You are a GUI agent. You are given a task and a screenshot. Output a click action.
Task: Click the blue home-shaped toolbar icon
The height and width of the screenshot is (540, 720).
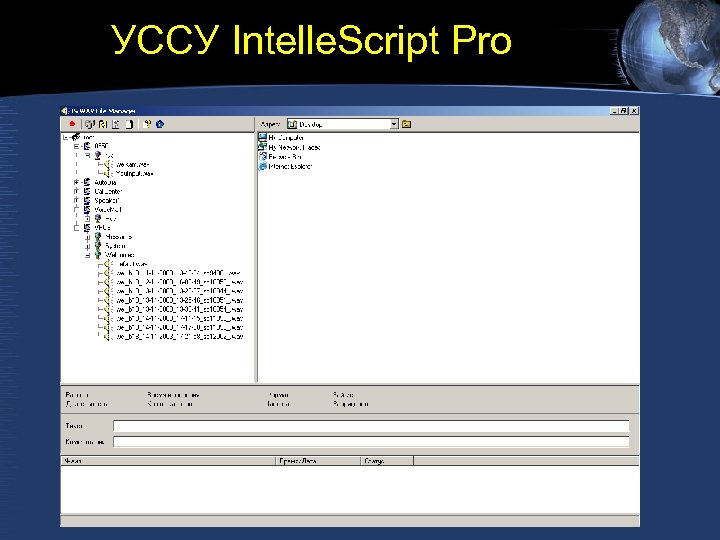point(160,124)
